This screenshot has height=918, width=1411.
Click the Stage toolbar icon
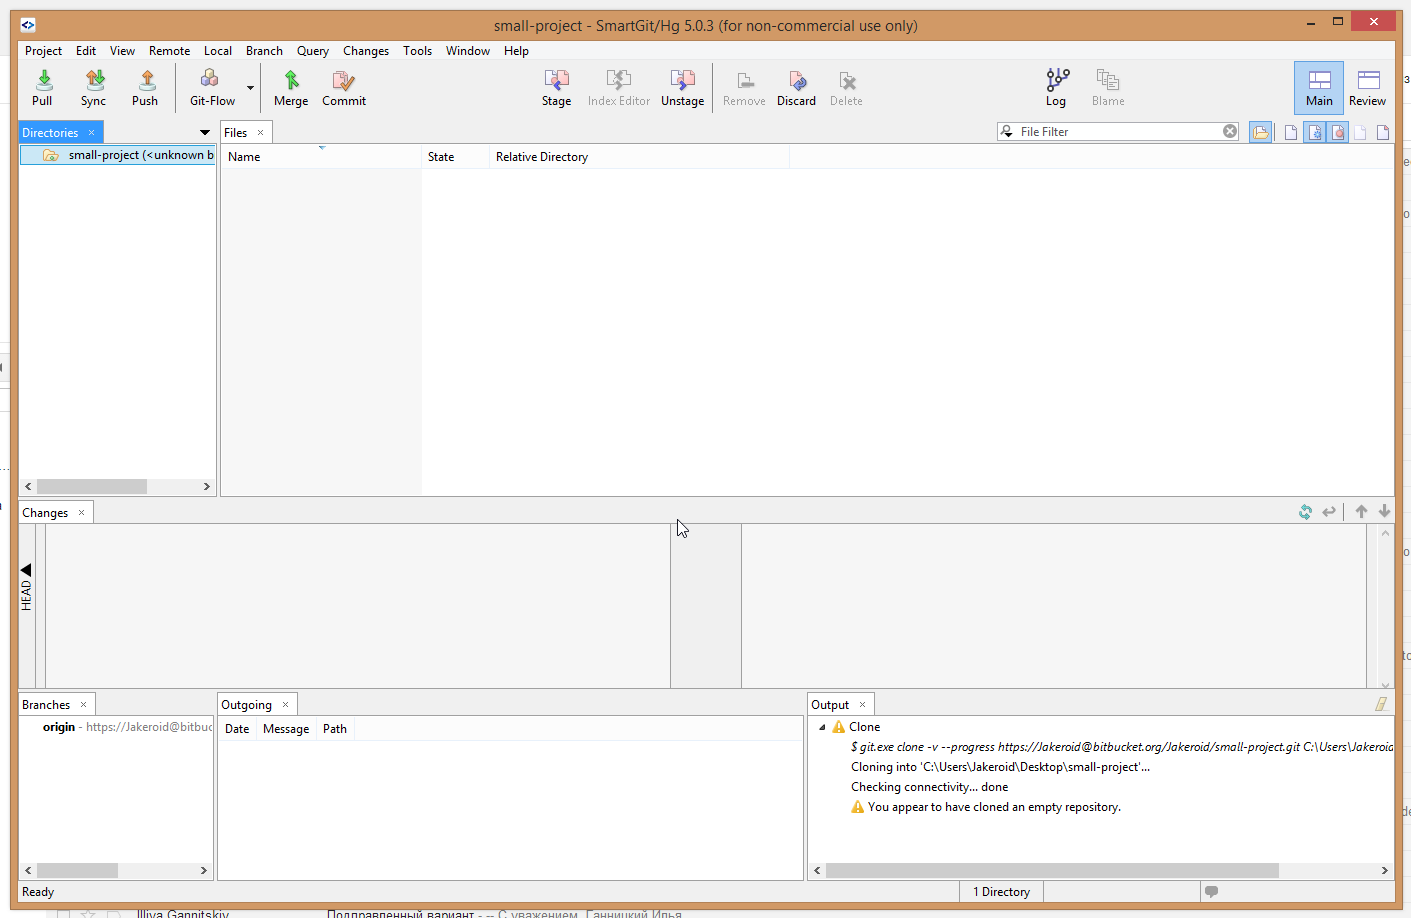point(557,87)
